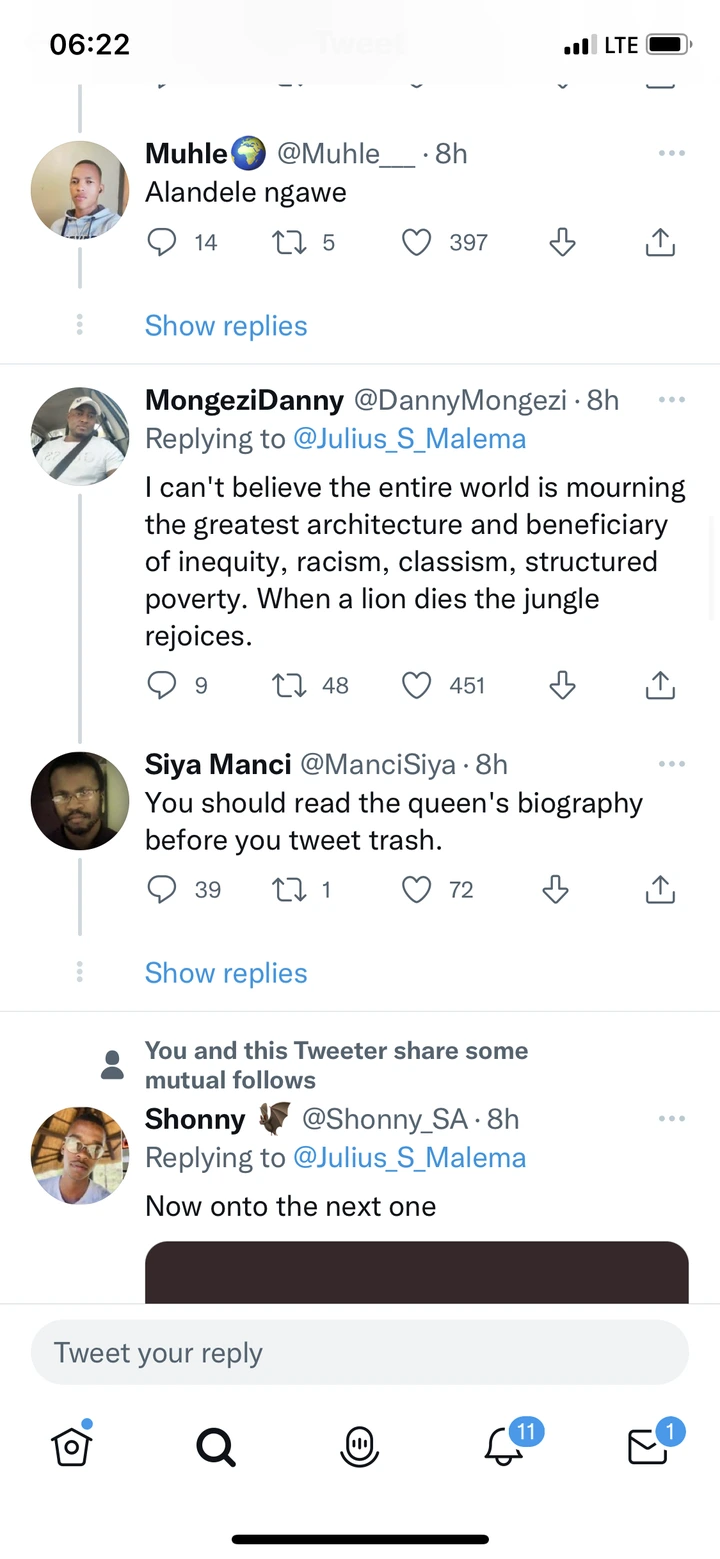Like MongeziDanny's tweet with 451 likes
This screenshot has height=1559, width=720.
416,685
